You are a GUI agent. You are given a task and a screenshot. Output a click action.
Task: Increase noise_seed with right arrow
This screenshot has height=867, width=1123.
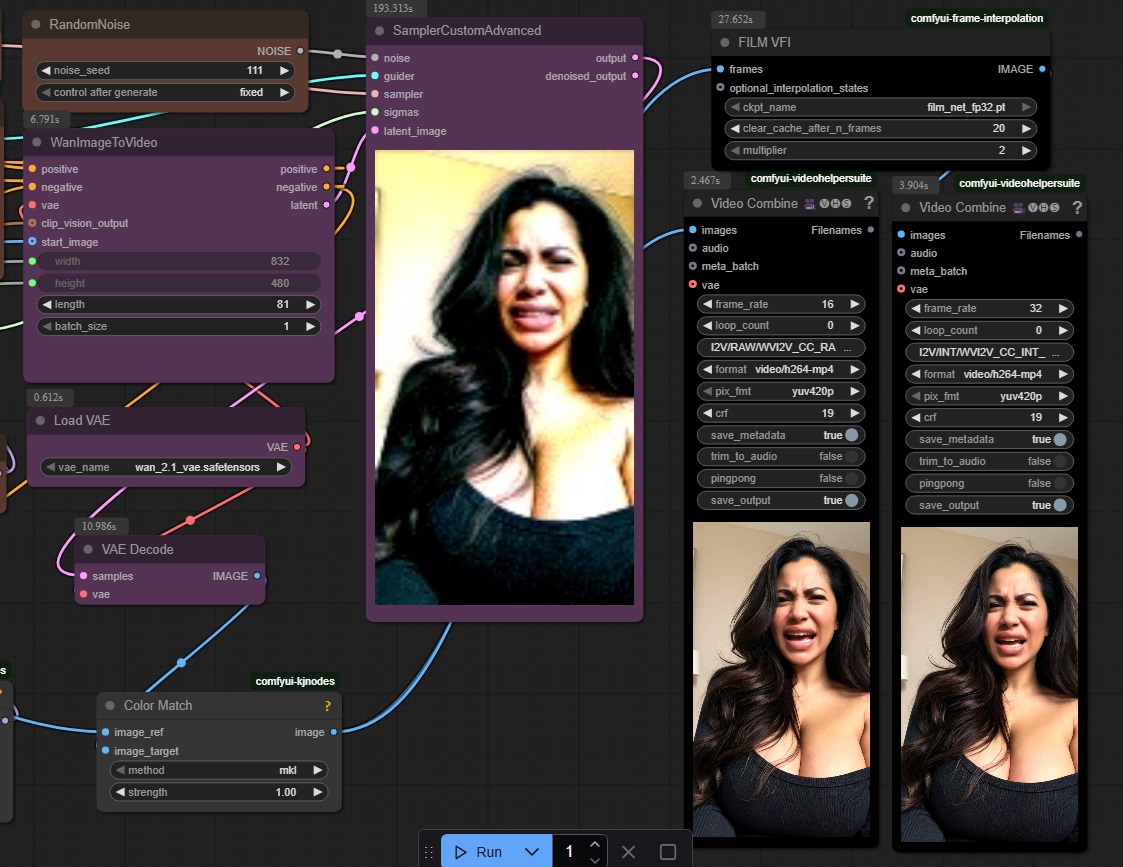tap(284, 70)
